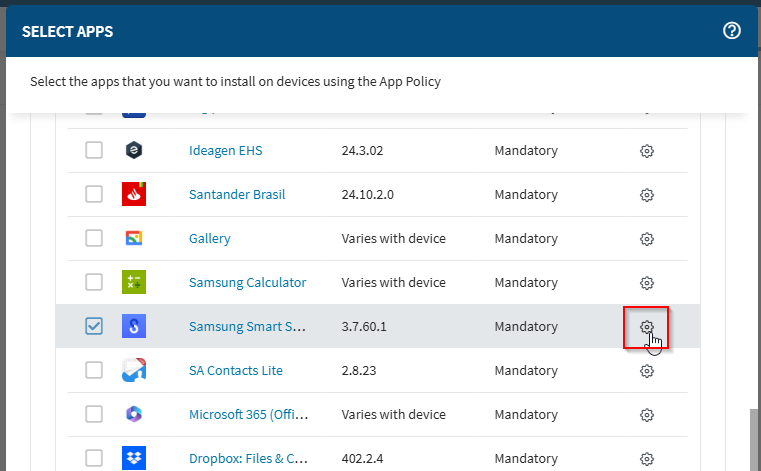Image resolution: width=761 pixels, height=471 pixels.
Task: Open settings gear for SA Contacts Lite
Action: 646,371
